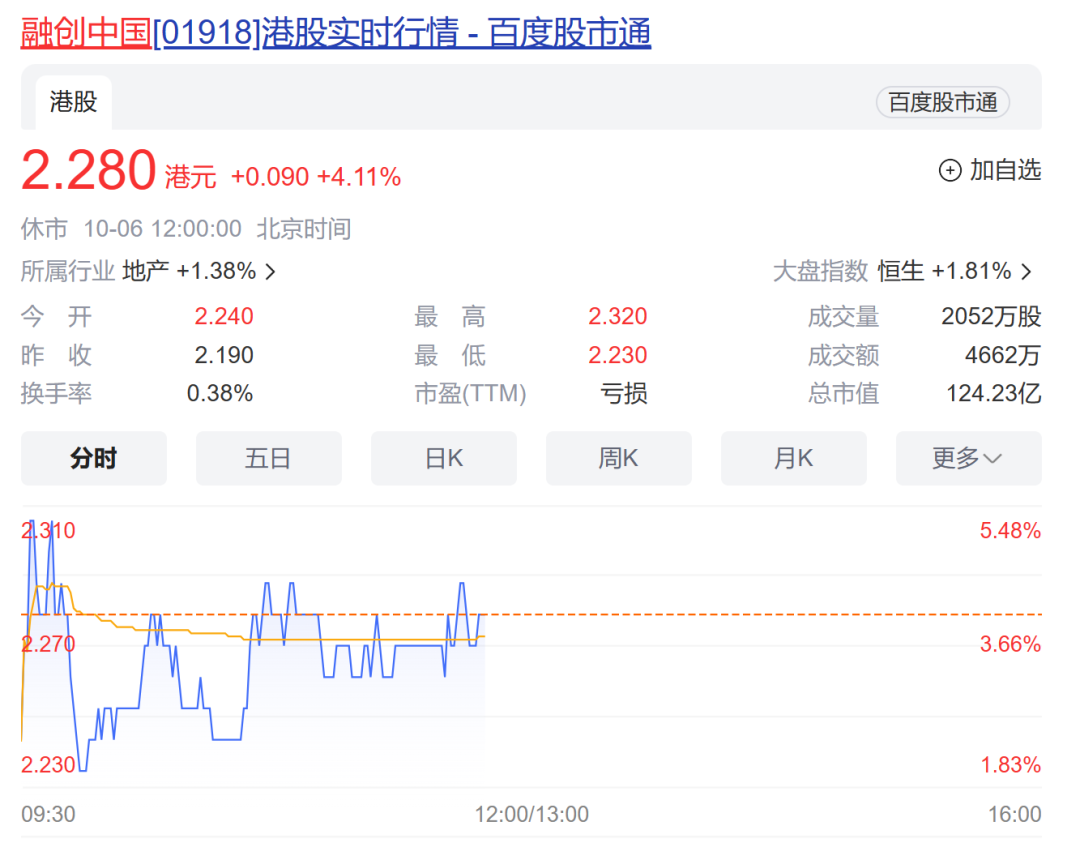
Task: Click the 最高 value 2.320
Action: click(x=618, y=316)
